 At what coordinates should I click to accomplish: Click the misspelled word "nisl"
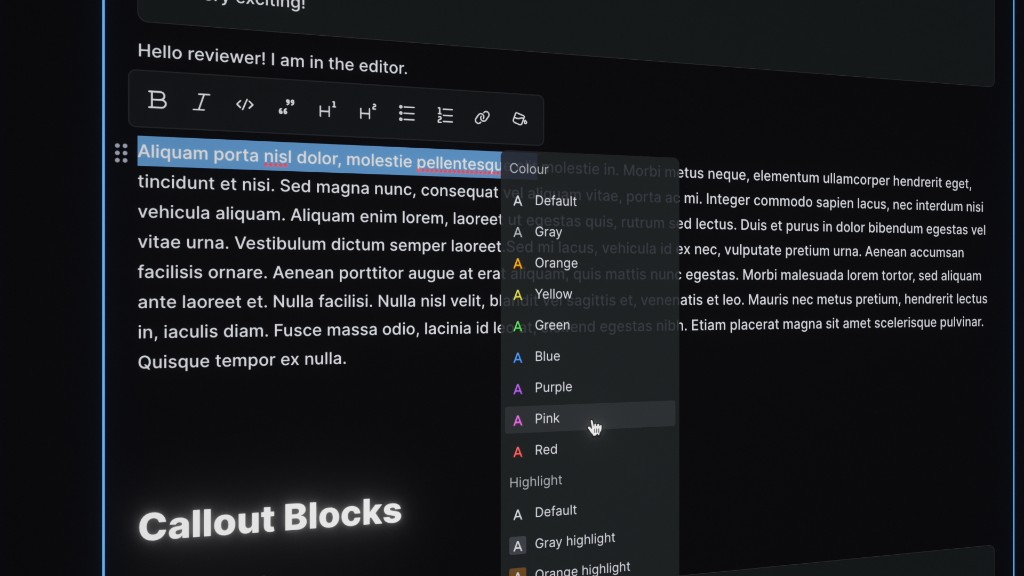(276, 157)
